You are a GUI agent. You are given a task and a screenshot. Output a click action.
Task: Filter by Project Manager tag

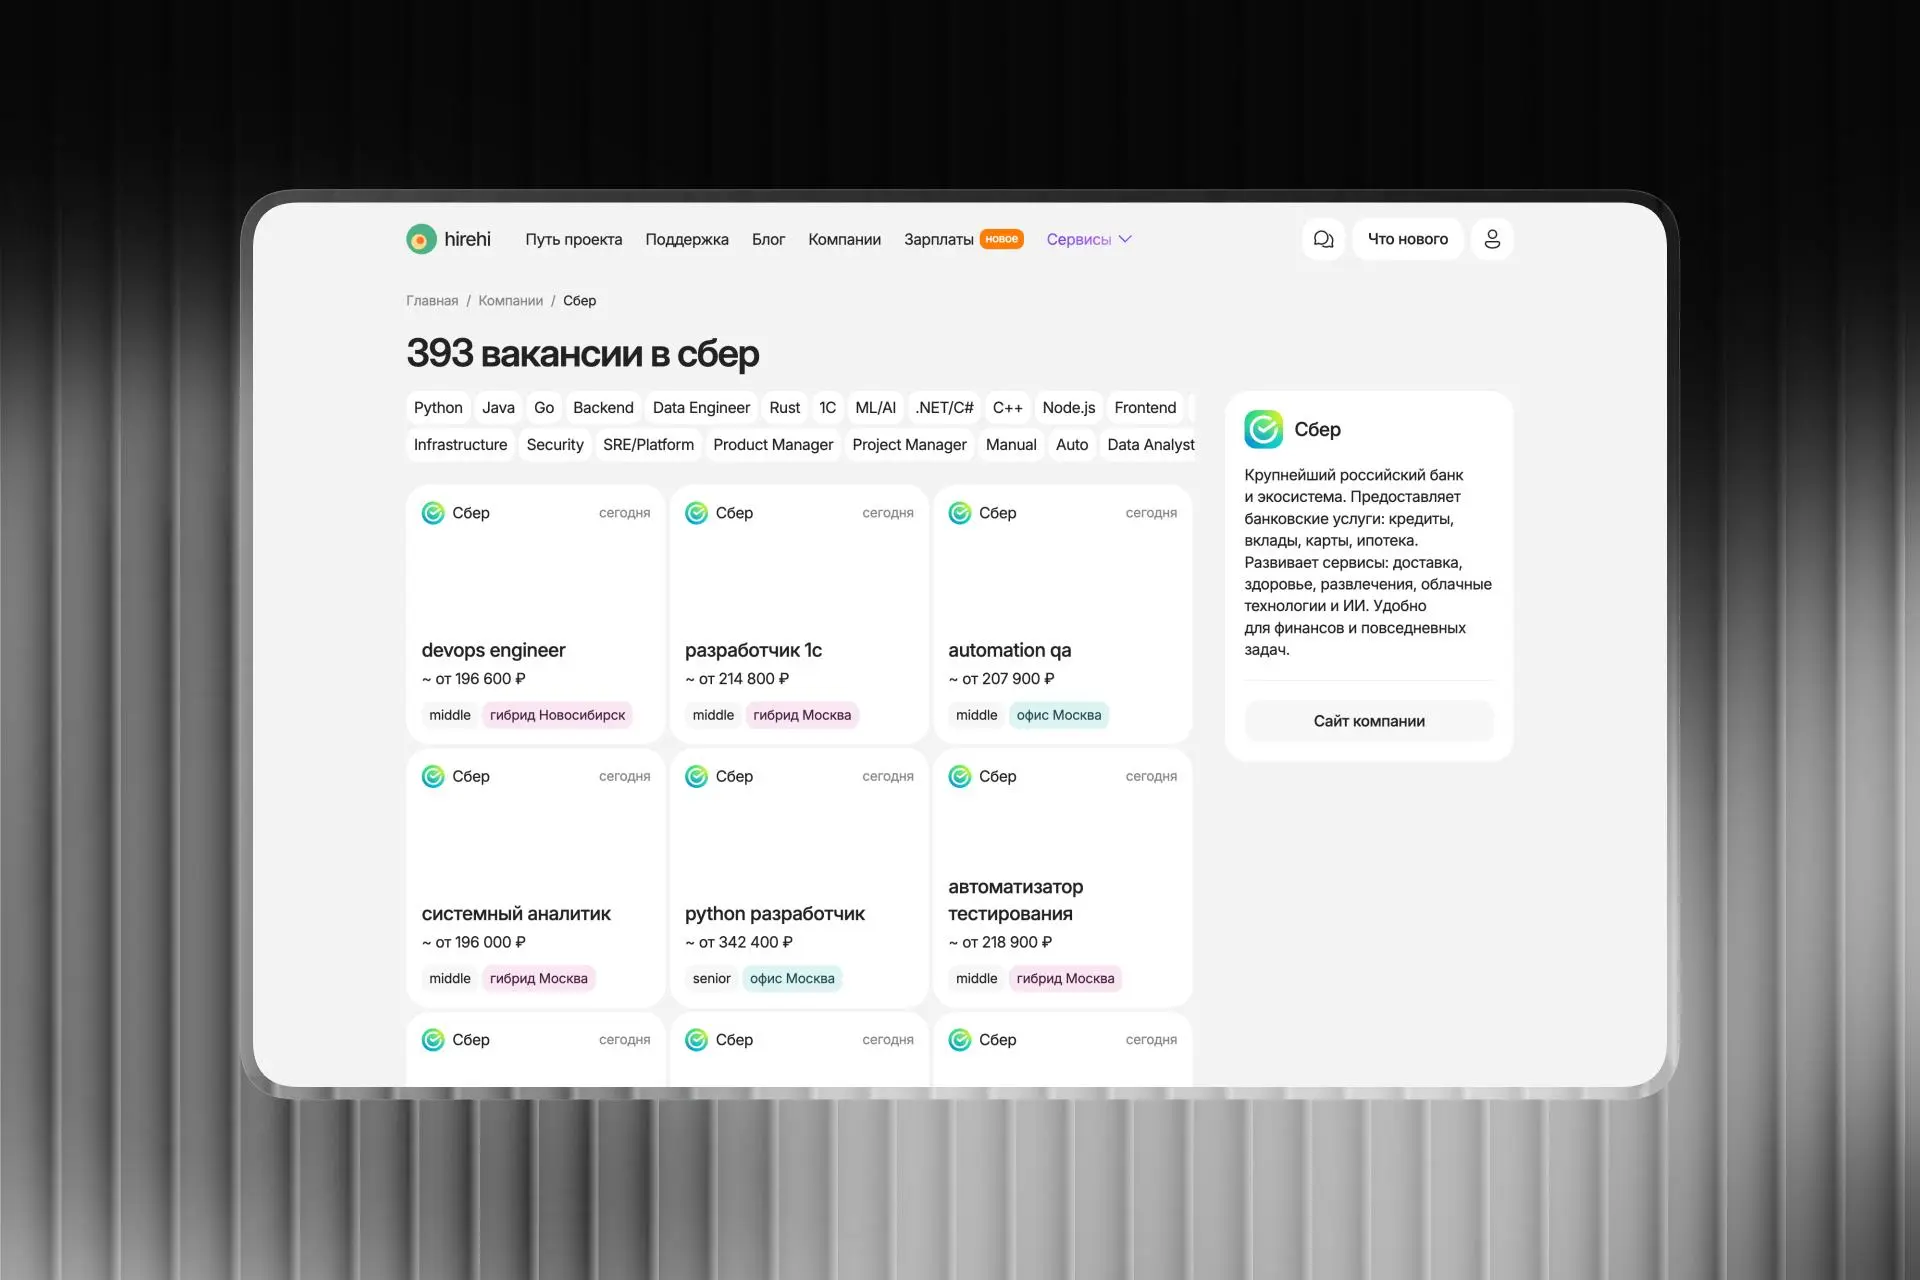pyautogui.click(x=909, y=445)
